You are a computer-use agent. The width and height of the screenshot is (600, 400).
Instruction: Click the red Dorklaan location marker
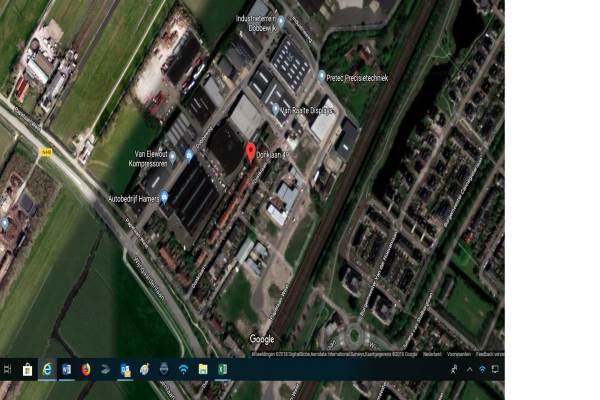pos(251,153)
